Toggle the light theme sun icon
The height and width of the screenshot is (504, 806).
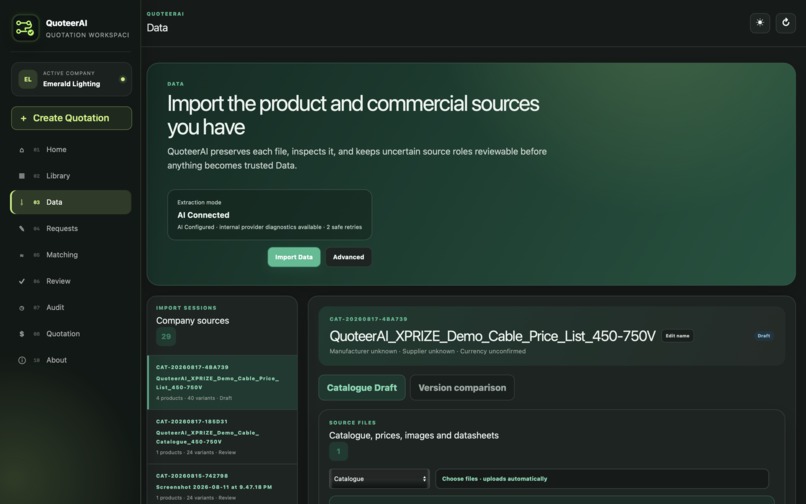760,23
